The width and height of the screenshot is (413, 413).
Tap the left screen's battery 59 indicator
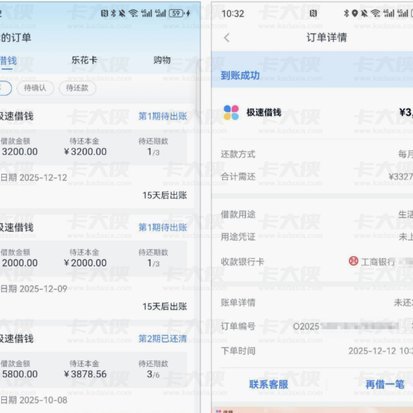[177, 13]
